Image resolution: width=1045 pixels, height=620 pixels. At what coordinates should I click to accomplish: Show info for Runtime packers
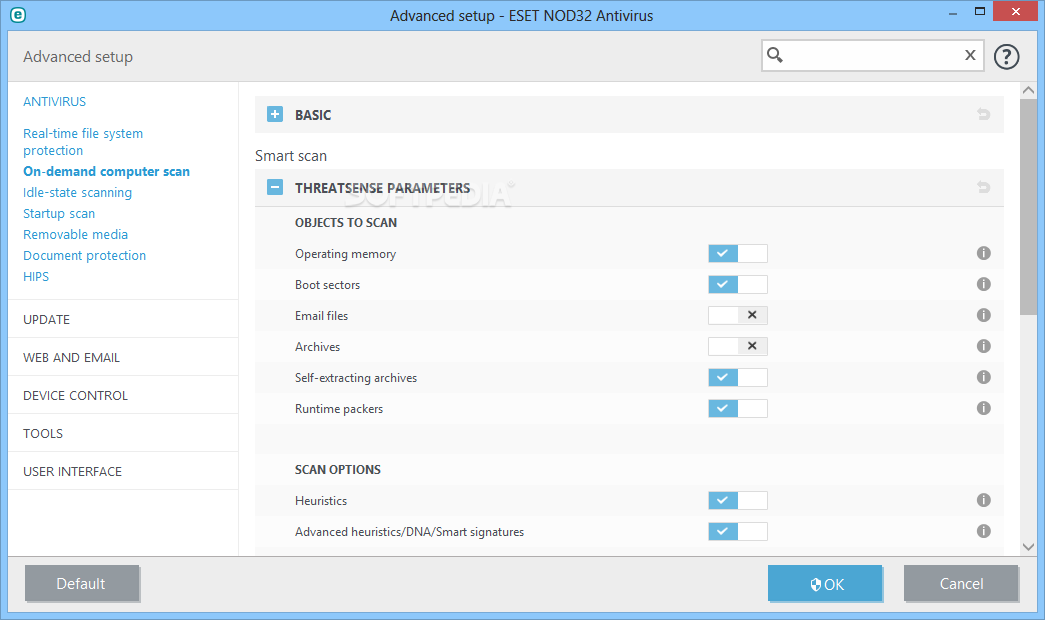984,408
